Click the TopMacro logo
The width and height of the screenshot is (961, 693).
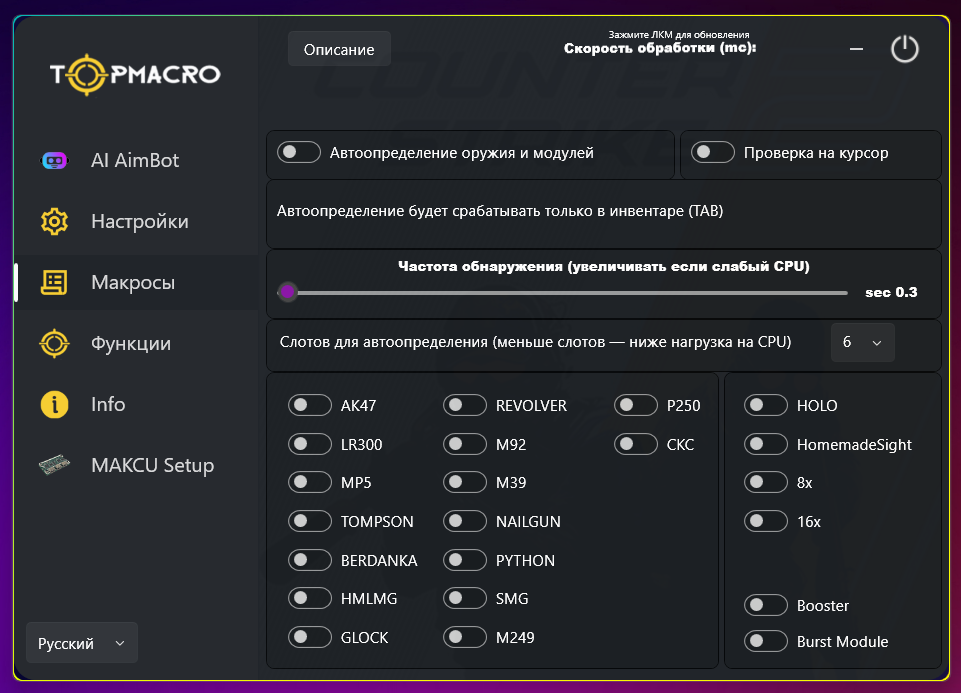pyautogui.click(x=135, y=74)
